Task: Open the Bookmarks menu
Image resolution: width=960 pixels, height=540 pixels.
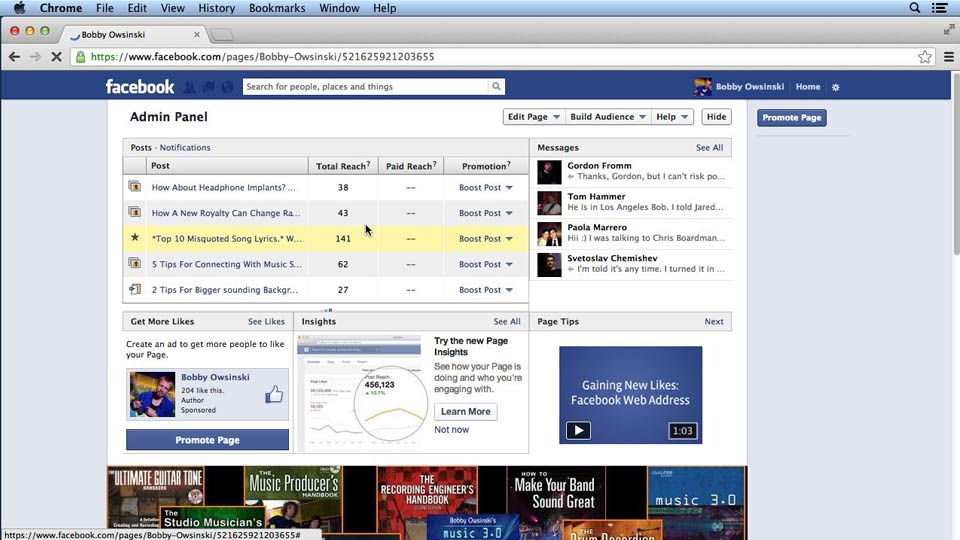Action: (277, 8)
